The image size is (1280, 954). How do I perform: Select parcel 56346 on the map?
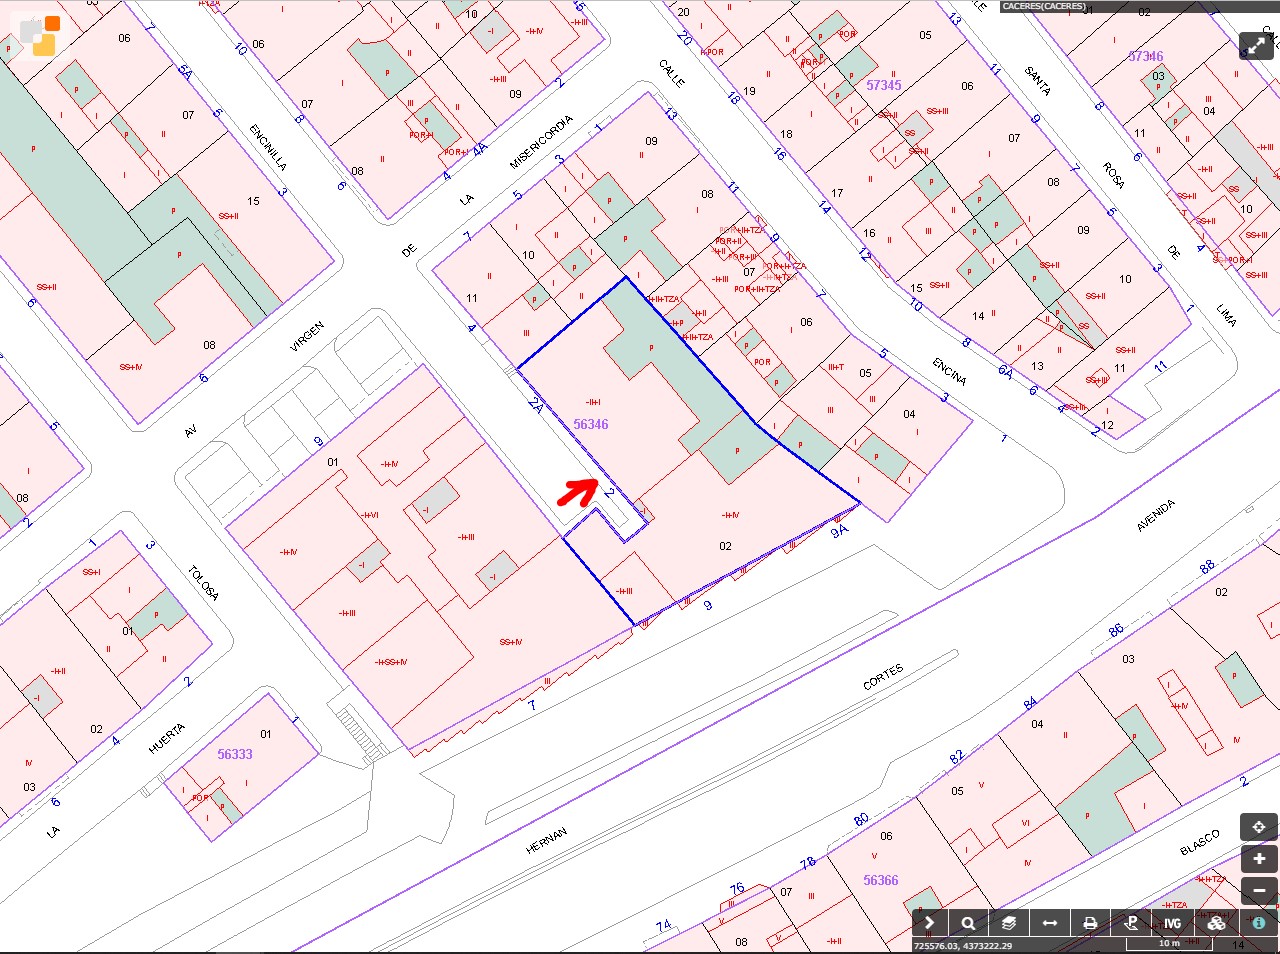pyautogui.click(x=590, y=424)
